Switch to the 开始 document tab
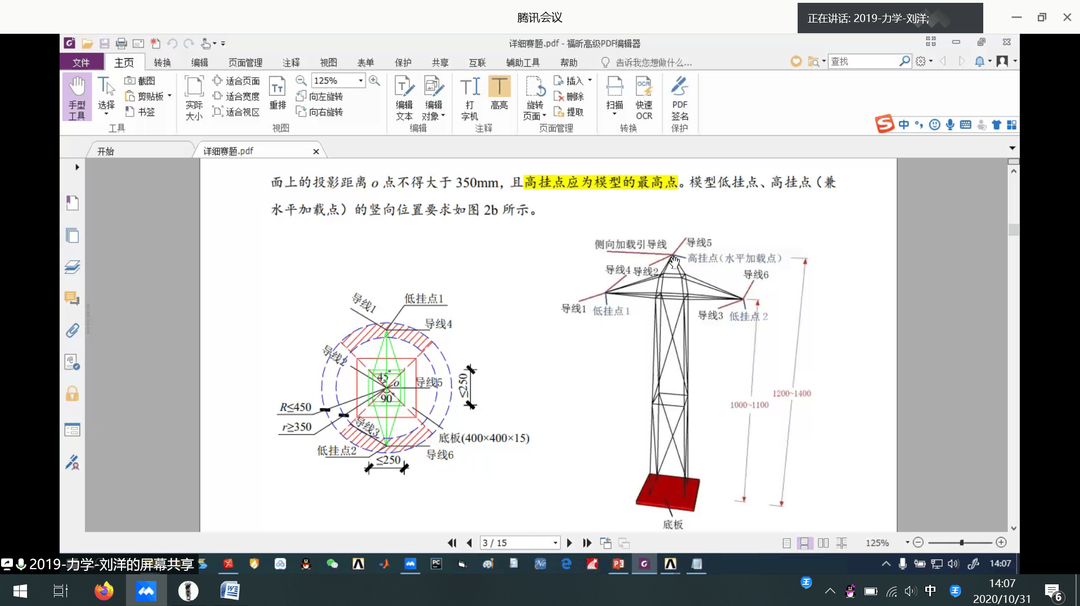The width and height of the screenshot is (1080, 606). [106, 151]
